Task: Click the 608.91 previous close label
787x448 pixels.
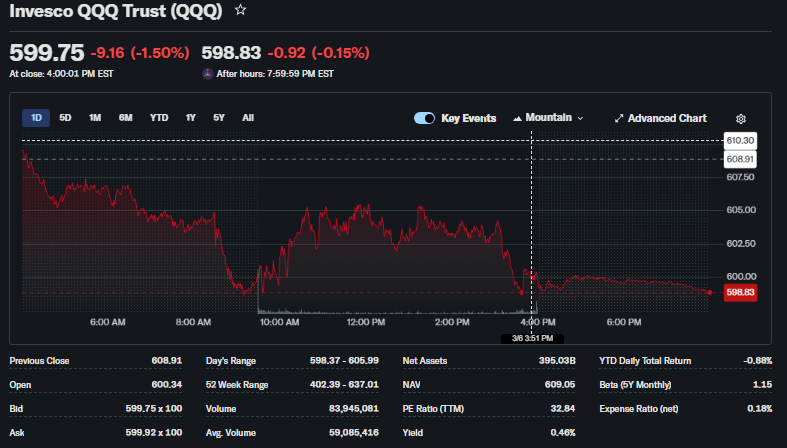Action: click(740, 159)
